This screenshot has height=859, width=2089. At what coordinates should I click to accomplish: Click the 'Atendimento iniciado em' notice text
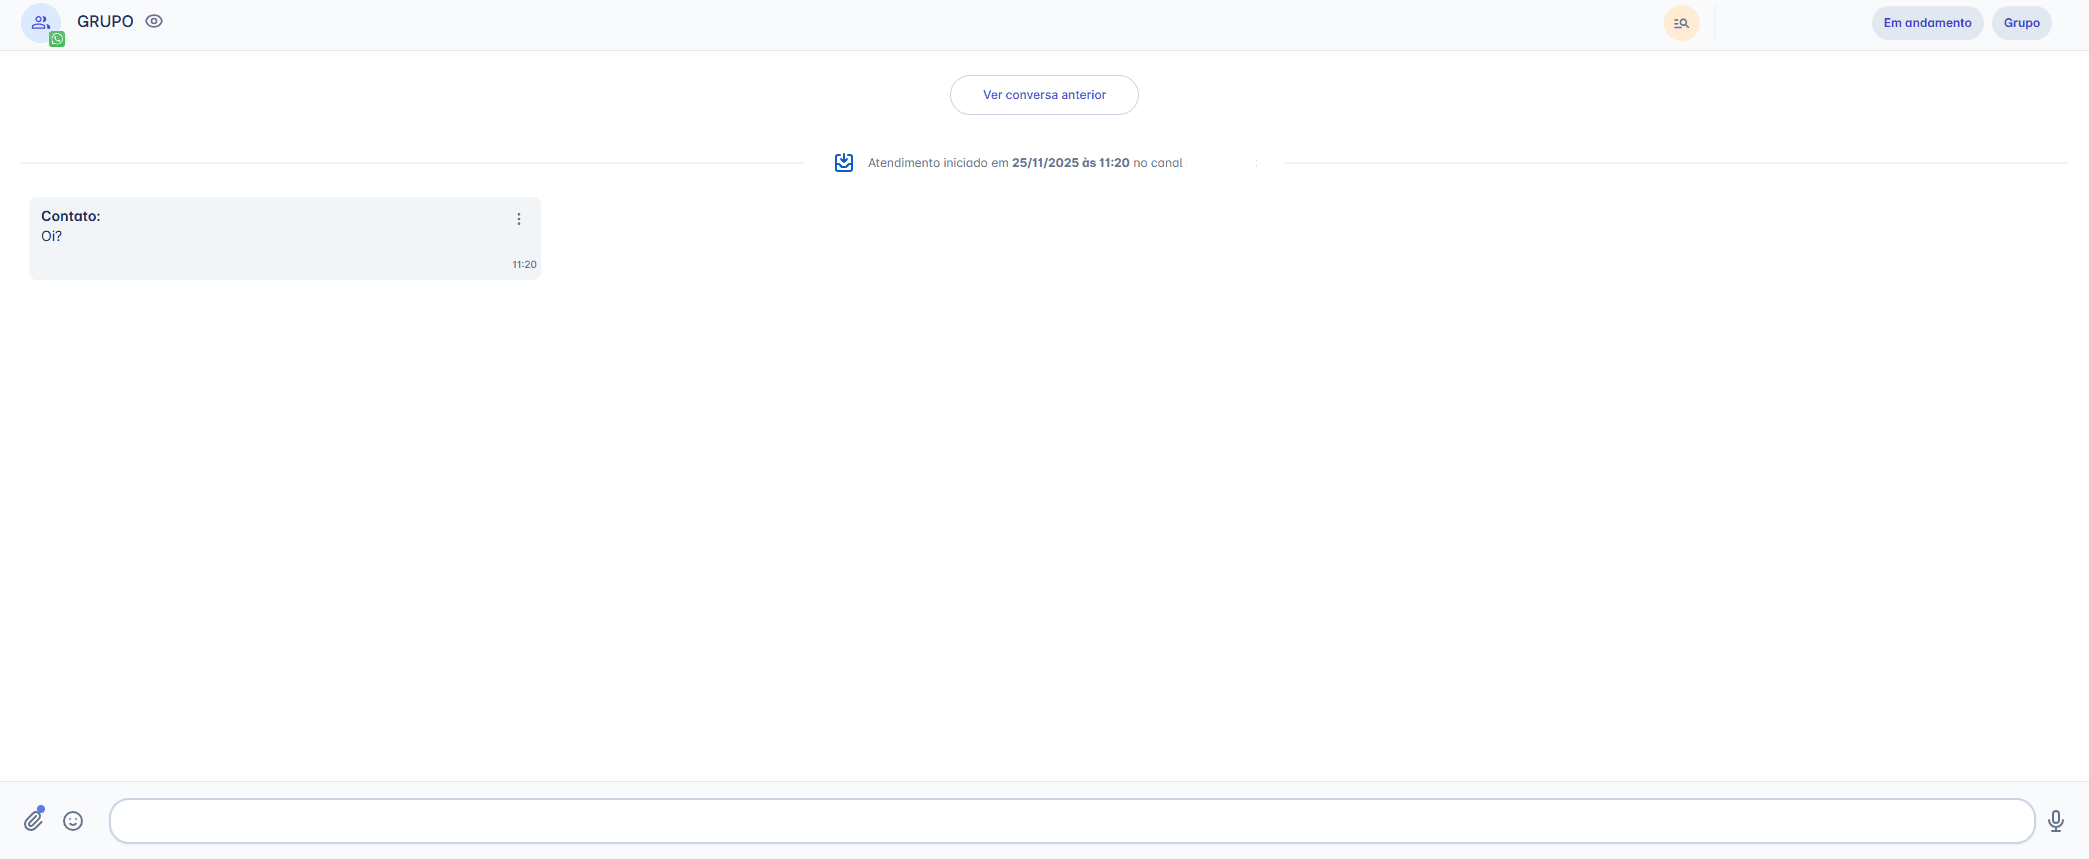pyautogui.click(x=937, y=163)
